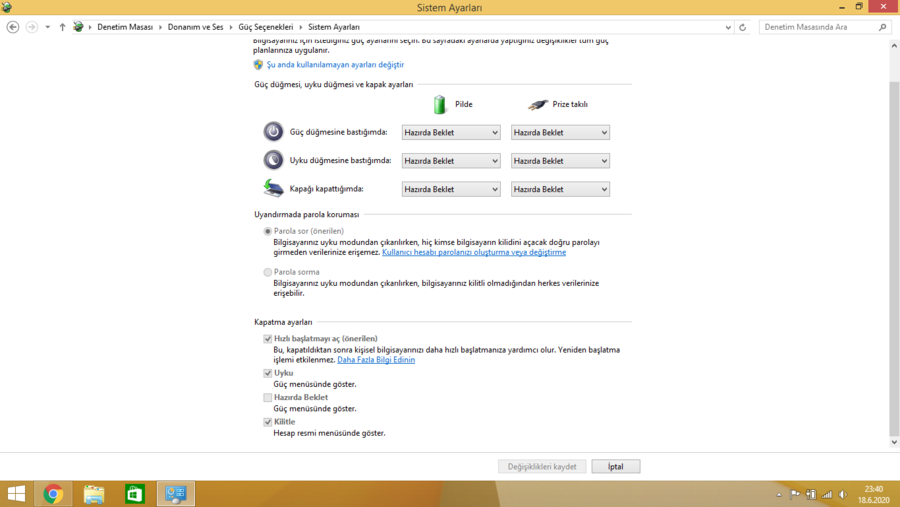The image size is (900, 507).
Task: Click the İptal button
Action: tap(615, 466)
